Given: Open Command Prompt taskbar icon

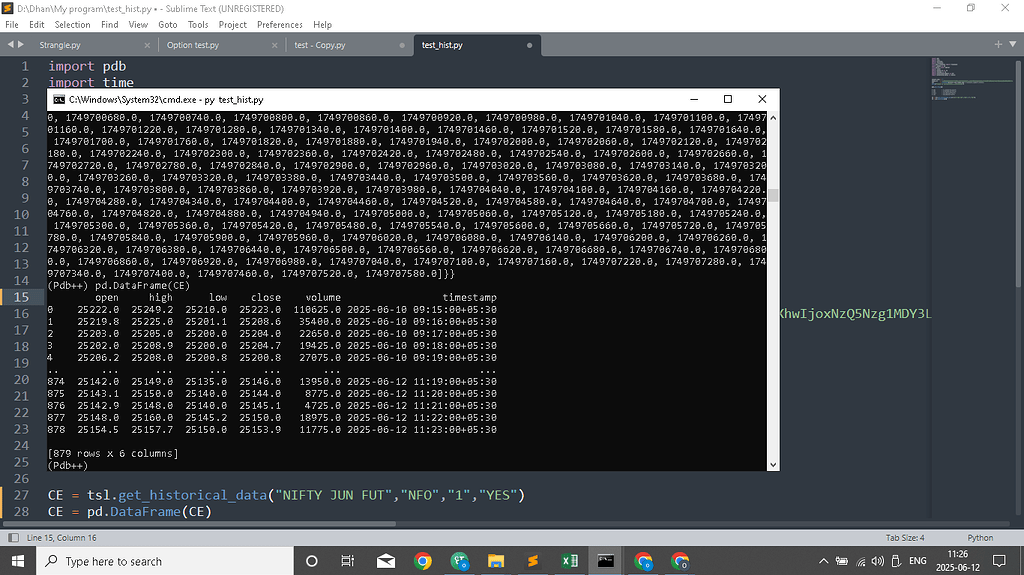Looking at the screenshot, I should click(606, 561).
